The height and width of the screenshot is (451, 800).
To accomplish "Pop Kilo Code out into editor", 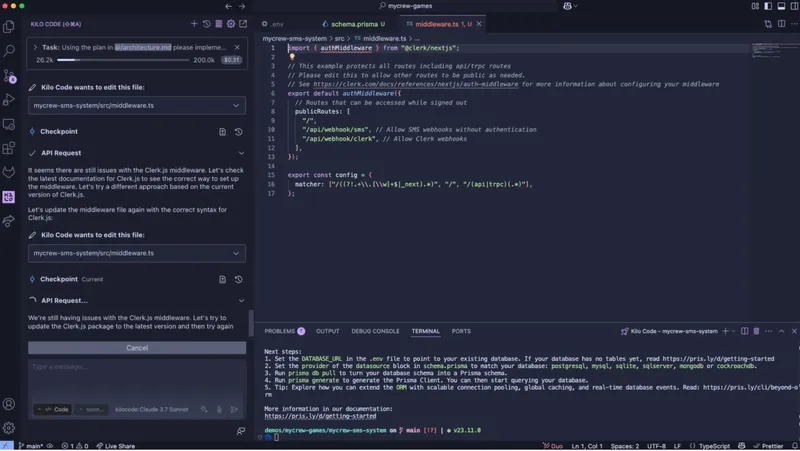I will tap(243, 23).
